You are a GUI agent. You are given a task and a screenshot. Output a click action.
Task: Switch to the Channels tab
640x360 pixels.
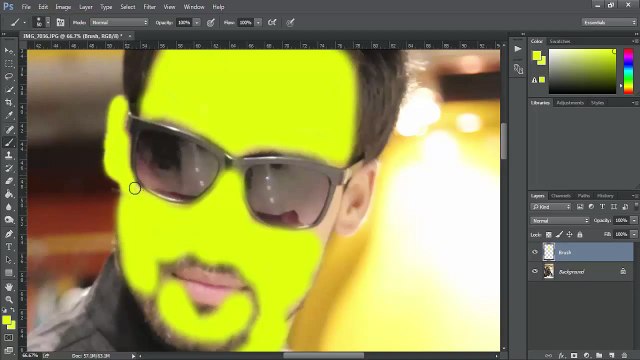click(x=560, y=196)
